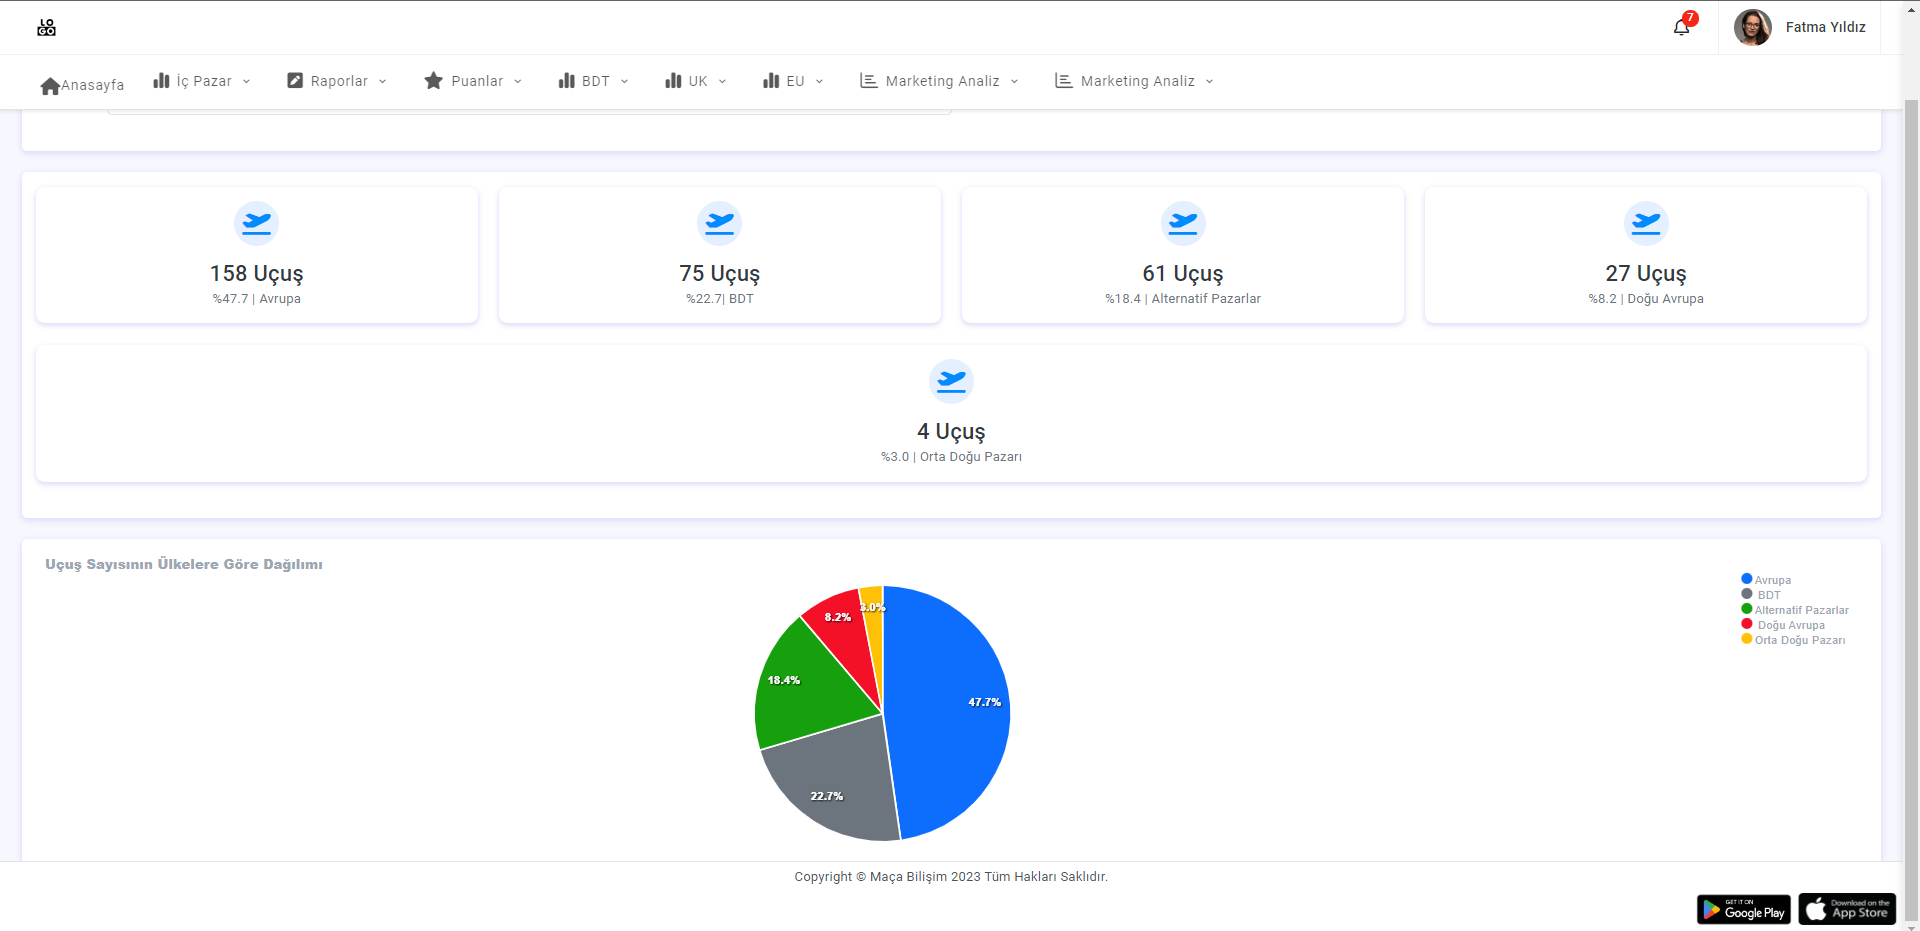Image resolution: width=1920 pixels, height=931 pixels.
Task: Click the plane icon above 4 Uçuş
Action: [951, 381]
